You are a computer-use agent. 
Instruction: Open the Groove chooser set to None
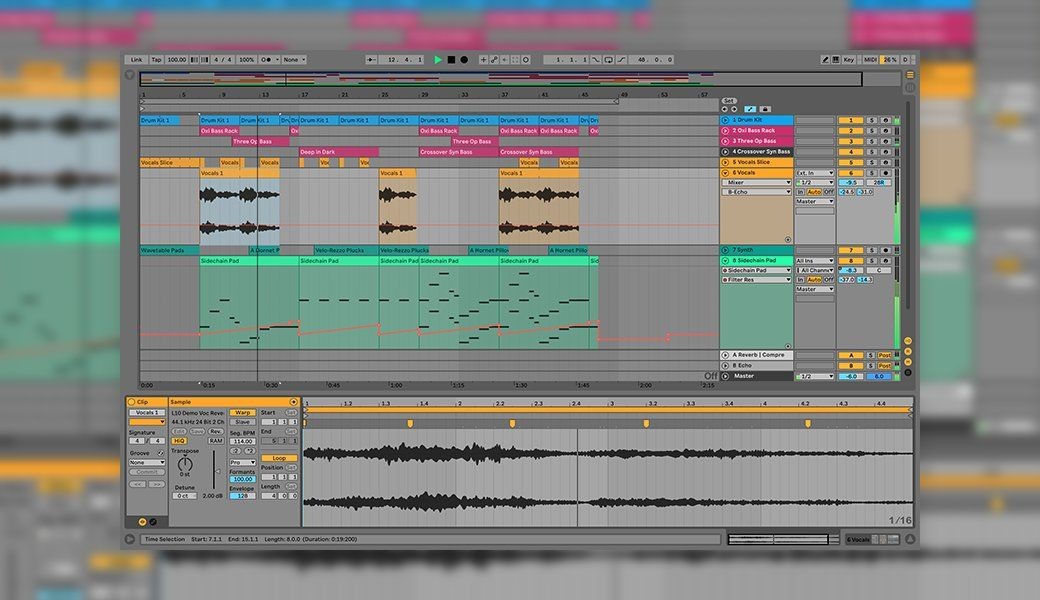pyautogui.click(x=146, y=463)
